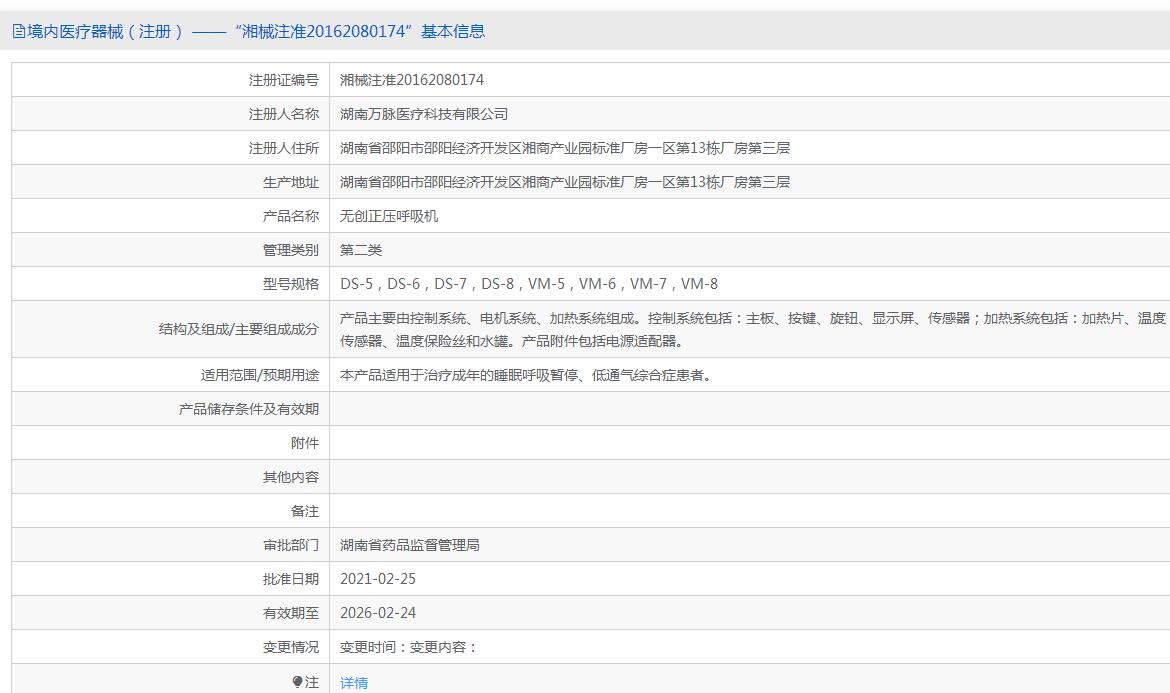Open the 详情 link in the 注 row
This screenshot has height=693, width=1170.
354,683
